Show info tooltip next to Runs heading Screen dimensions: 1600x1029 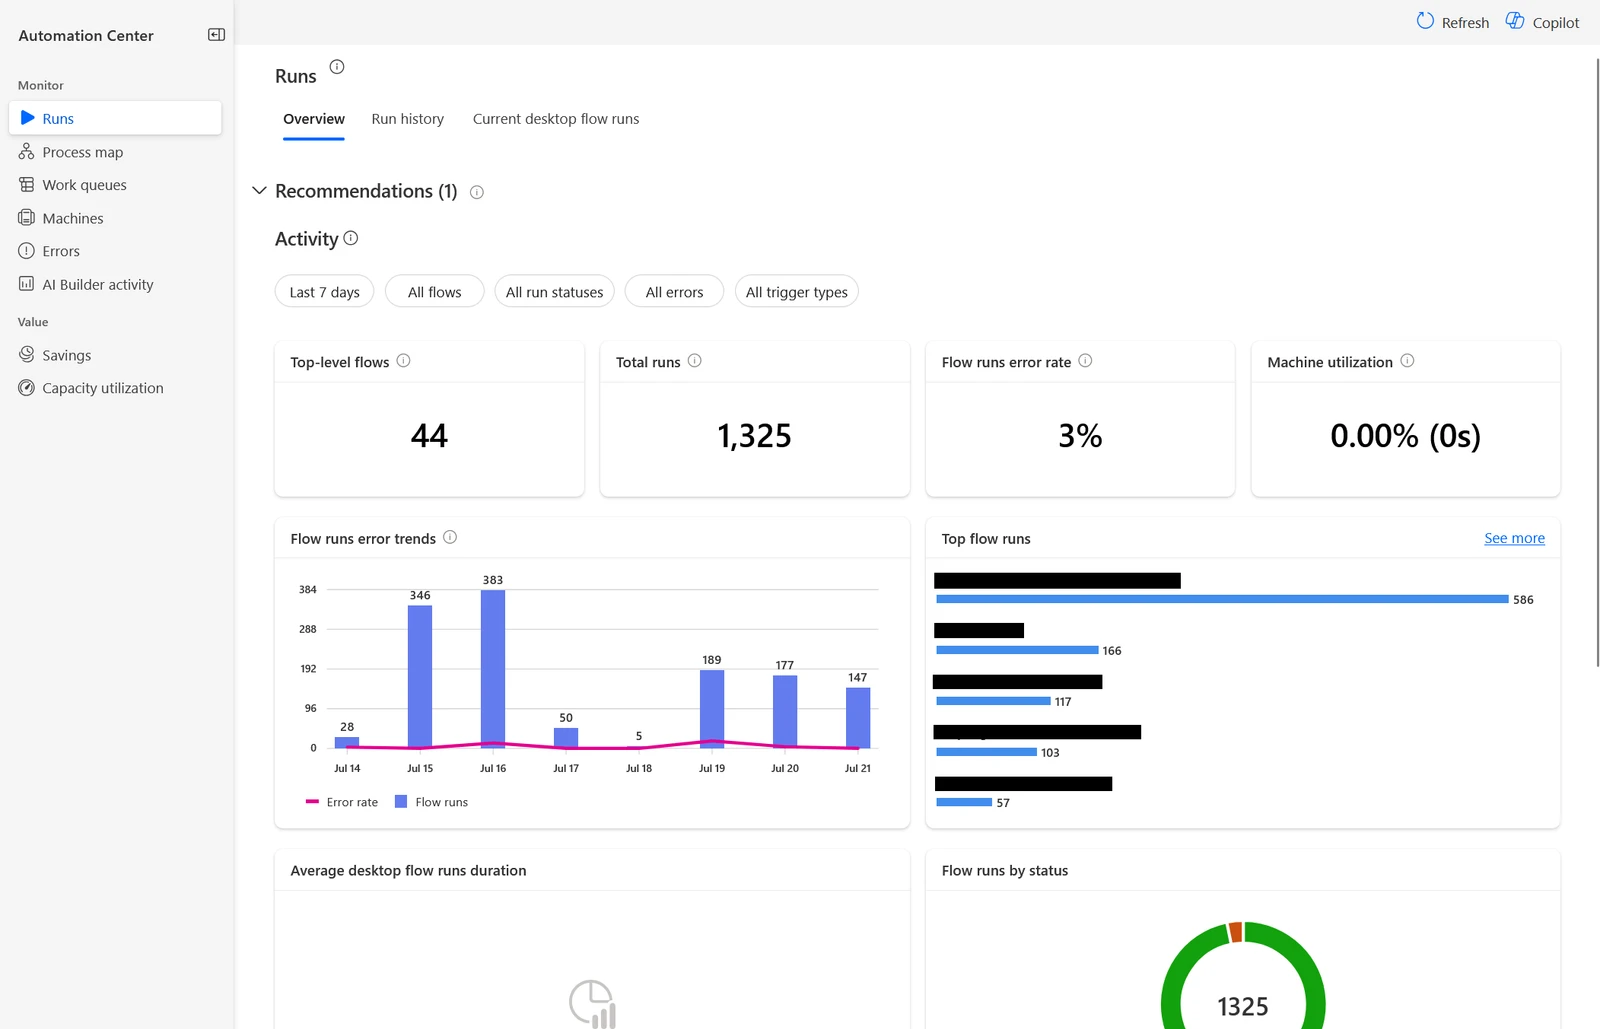click(337, 67)
